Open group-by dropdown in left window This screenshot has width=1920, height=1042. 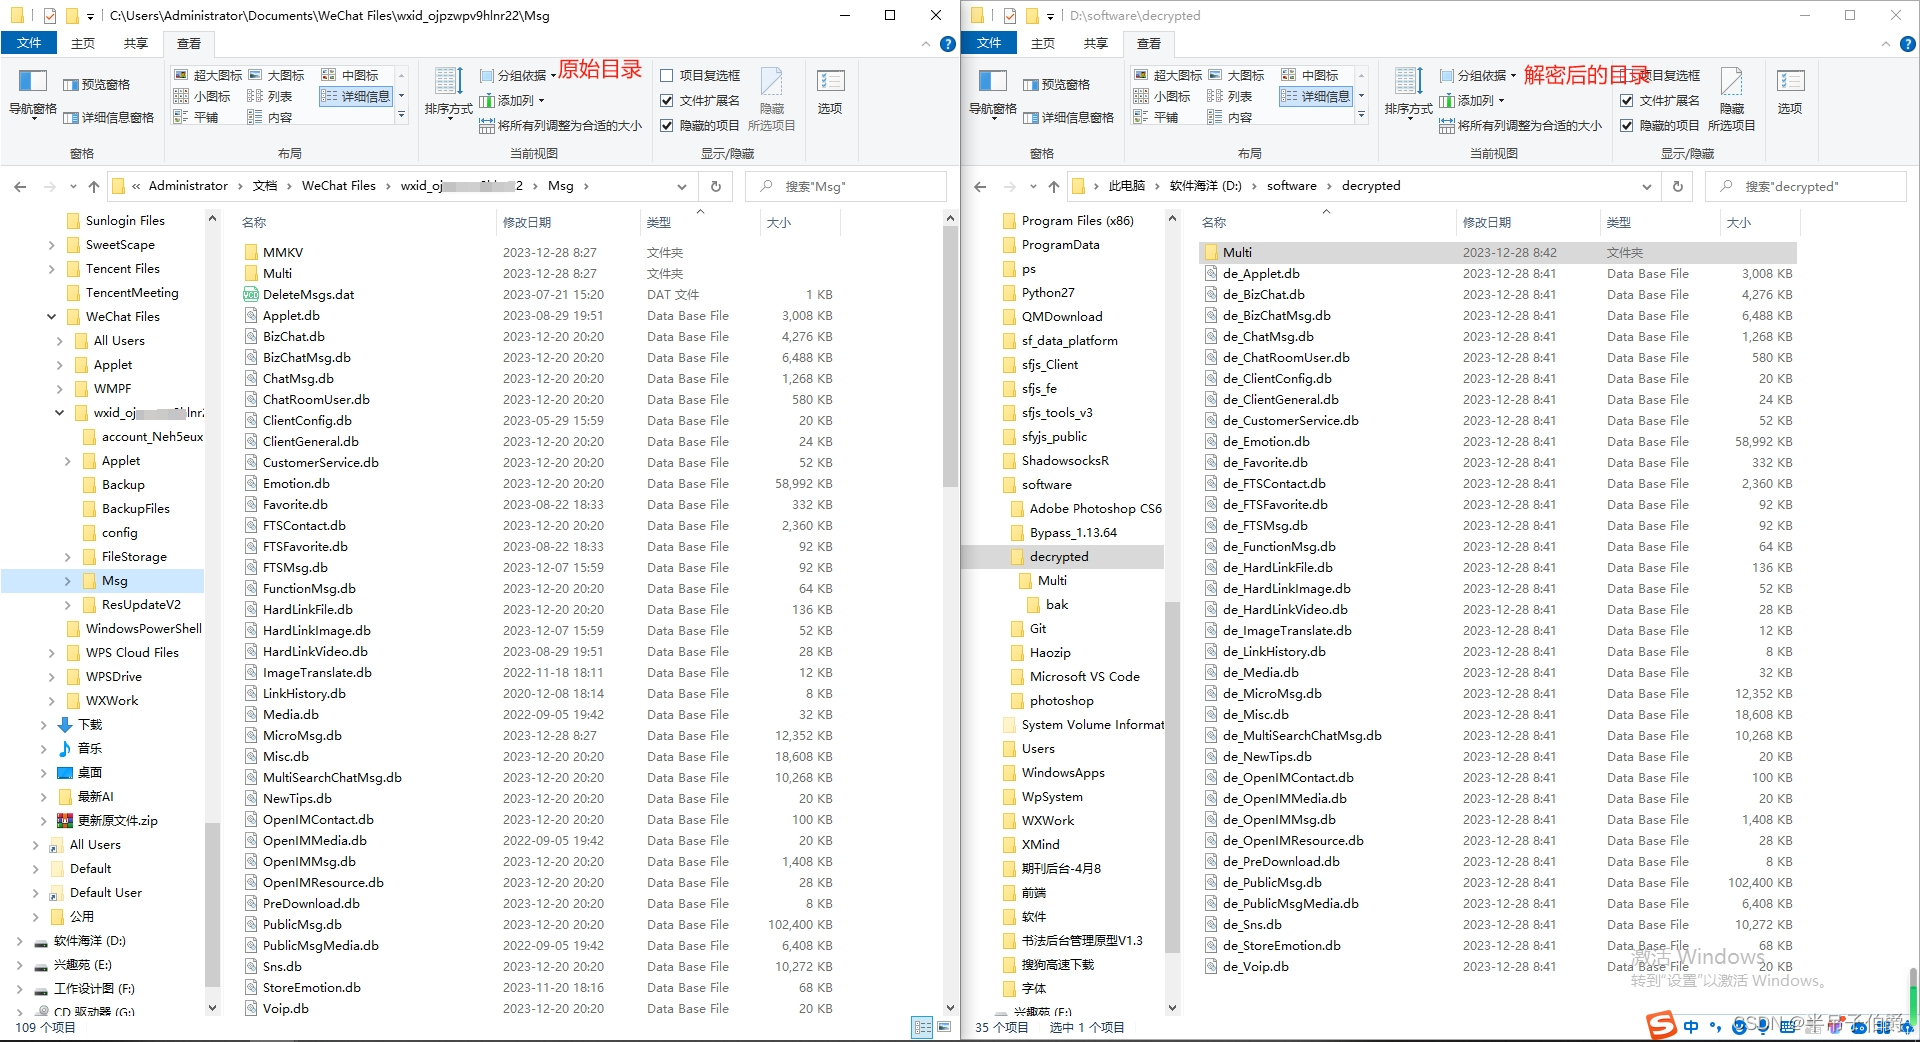517,75
